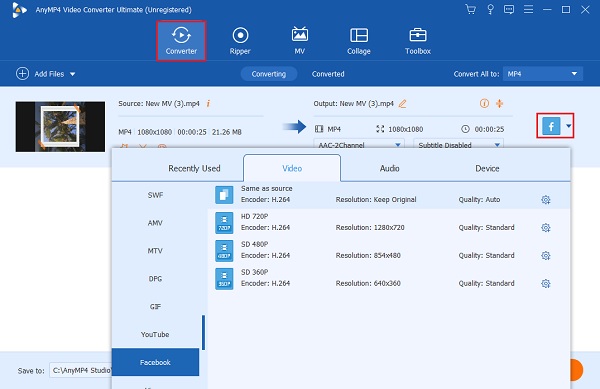Select the HD 720P preset icon
The width and height of the screenshot is (600, 389).
[x=224, y=223]
